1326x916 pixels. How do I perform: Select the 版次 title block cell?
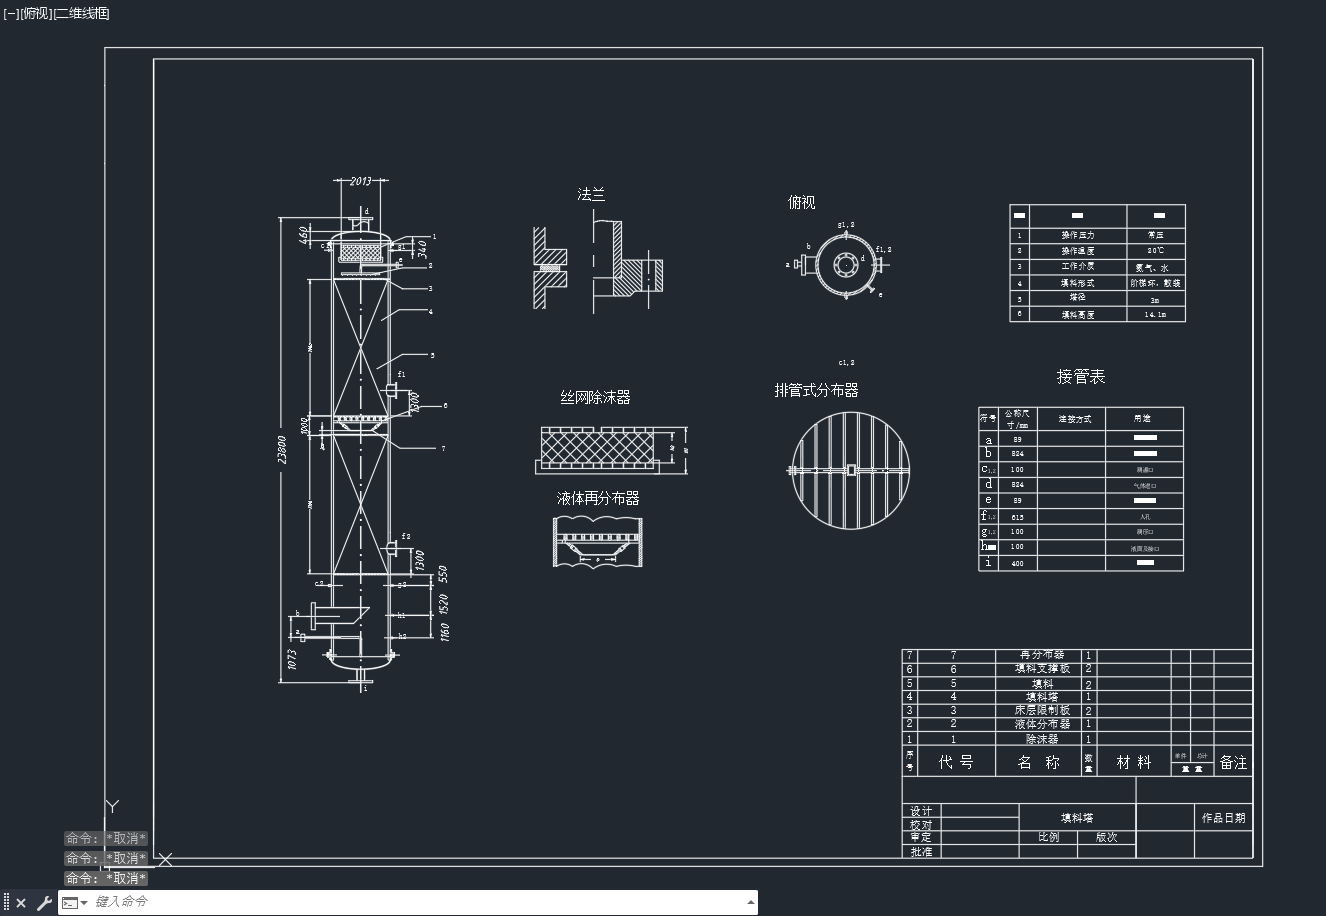[x=1106, y=837]
